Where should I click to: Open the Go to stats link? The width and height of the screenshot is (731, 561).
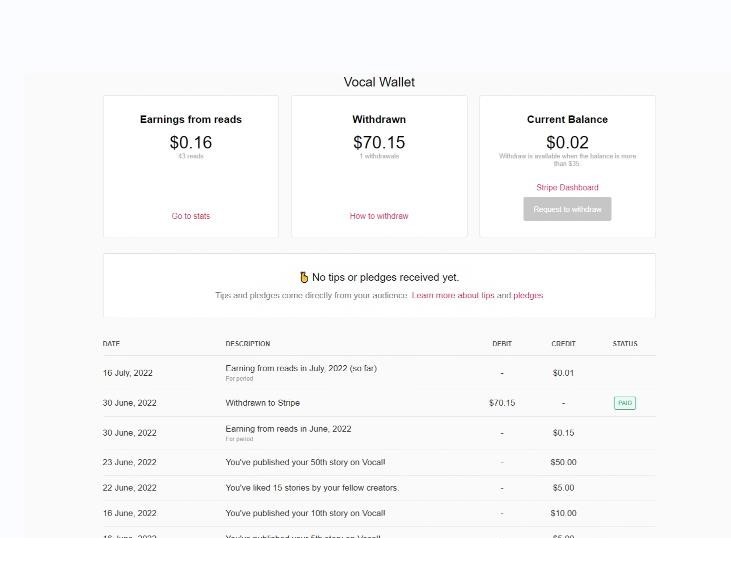[x=191, y=216]
